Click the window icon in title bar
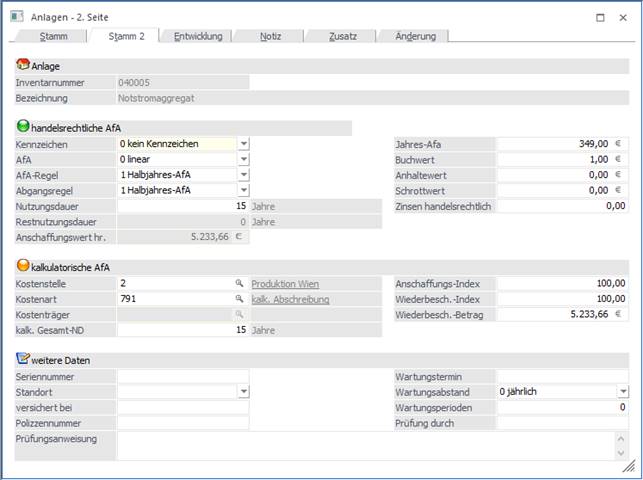643x480 pixels. click(17, 17)
